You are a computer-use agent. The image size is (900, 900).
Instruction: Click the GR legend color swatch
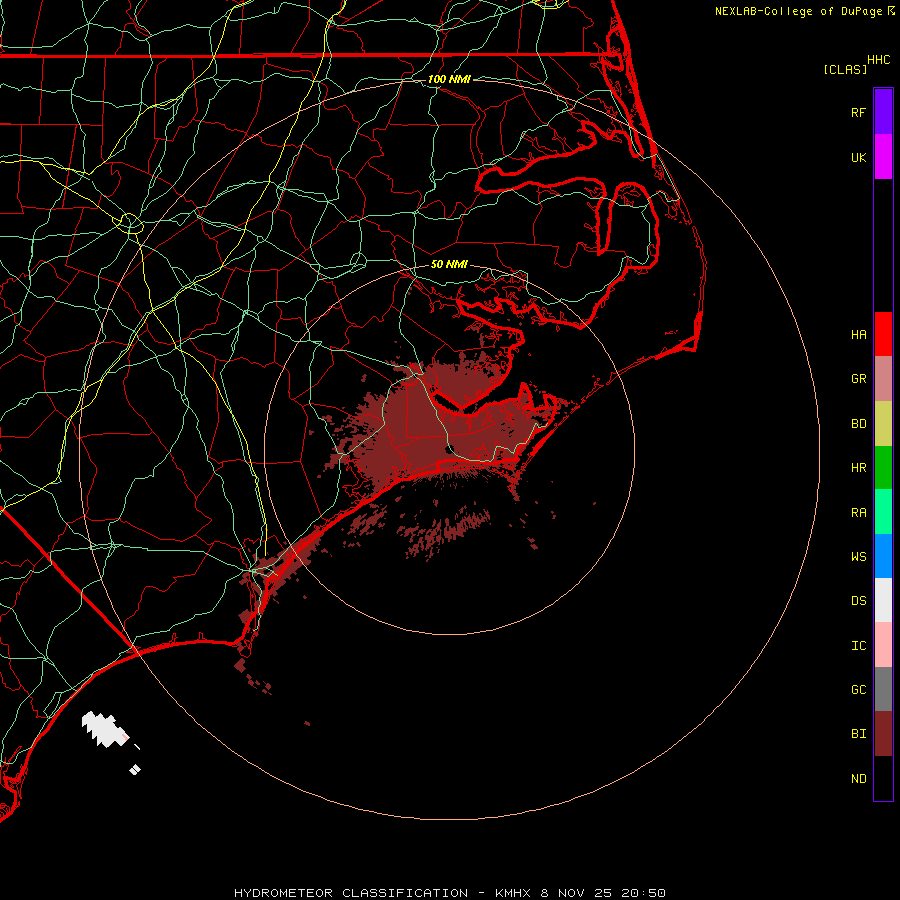tap(883, 379)
